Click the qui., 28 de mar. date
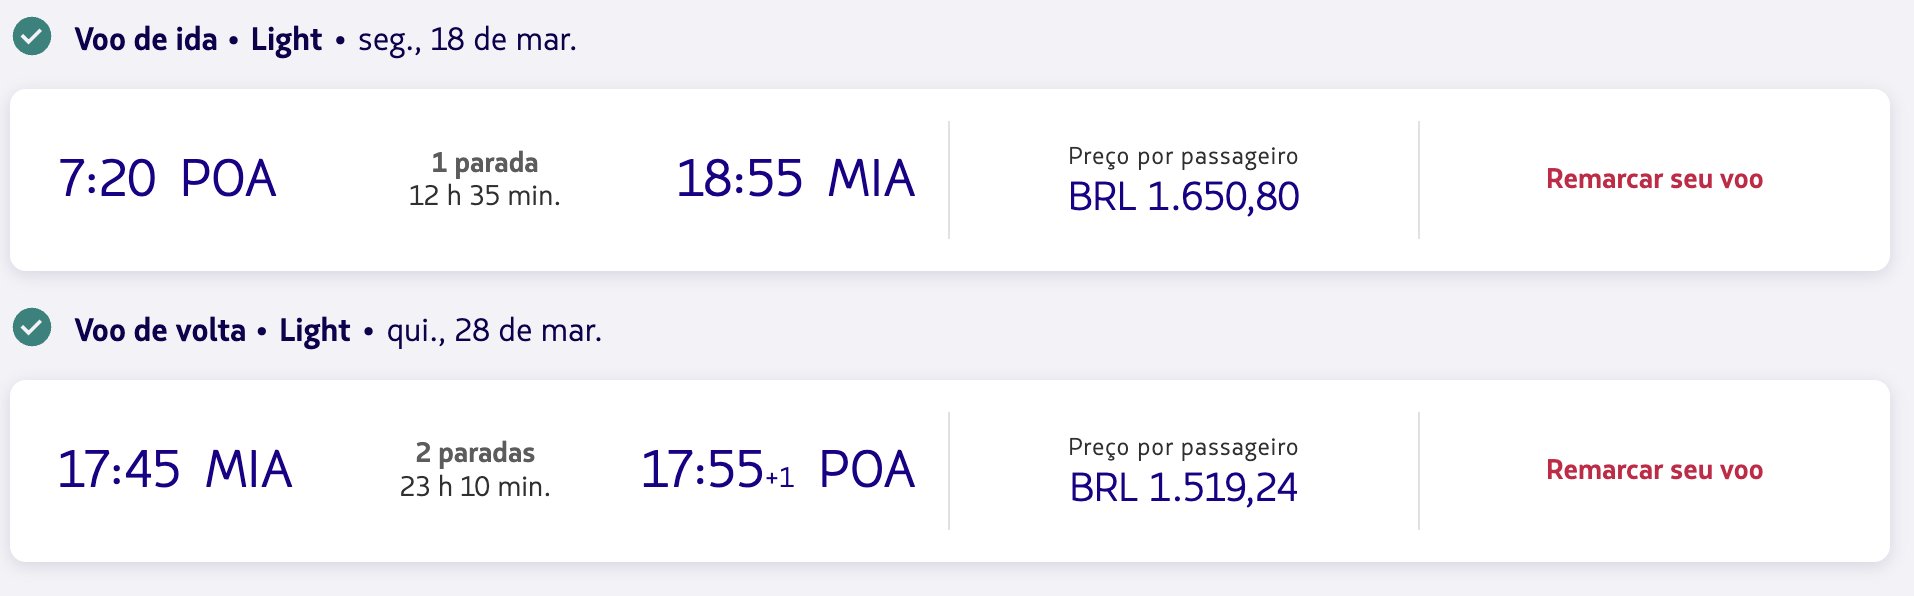 pos(494,330)
